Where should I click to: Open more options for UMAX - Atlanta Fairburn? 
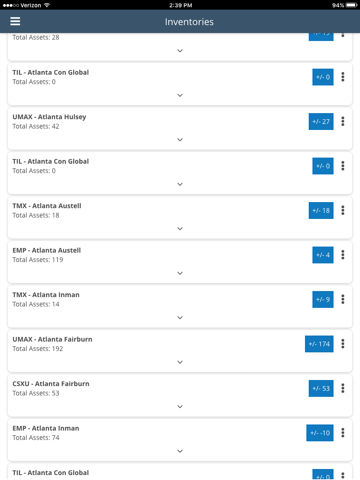343,344
